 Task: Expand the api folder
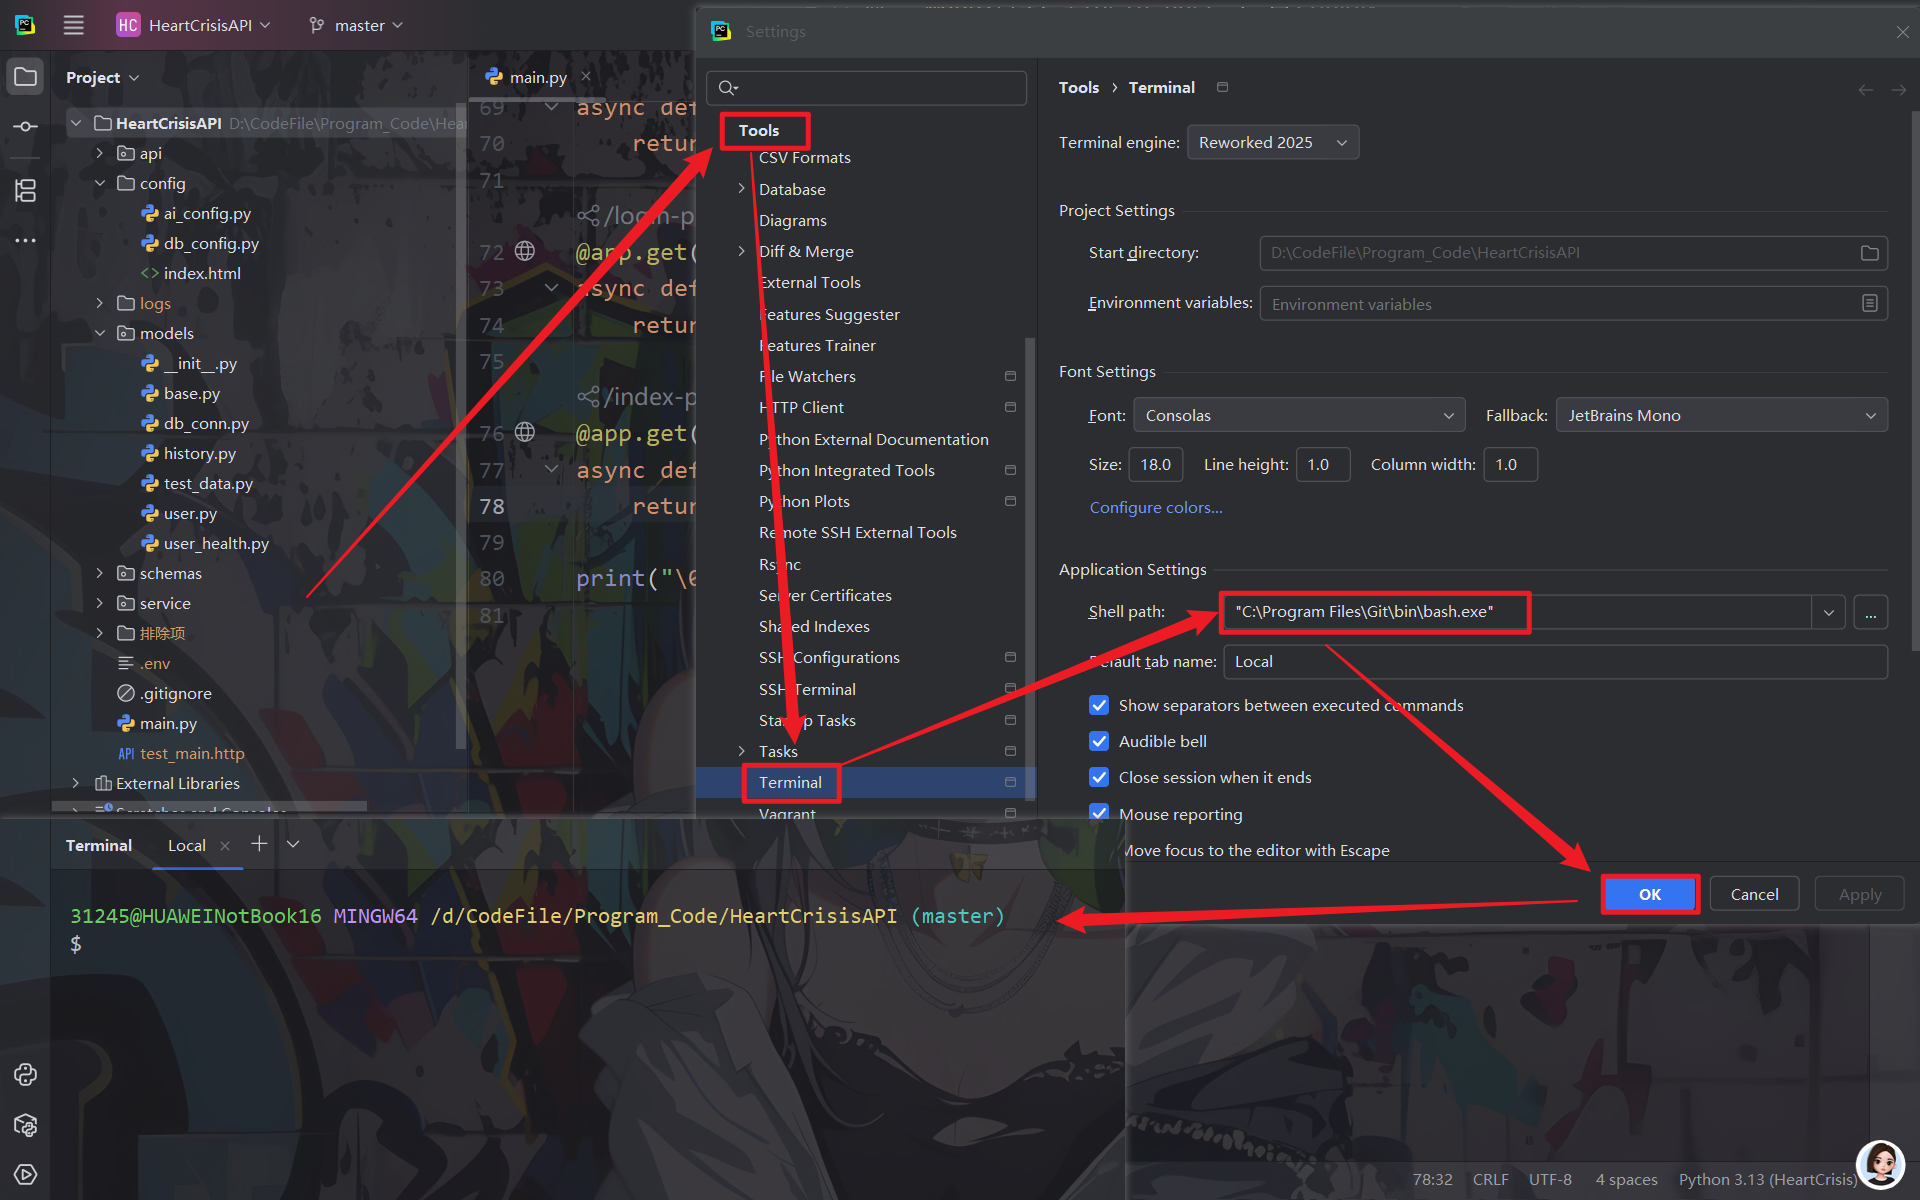pos(99,153)
